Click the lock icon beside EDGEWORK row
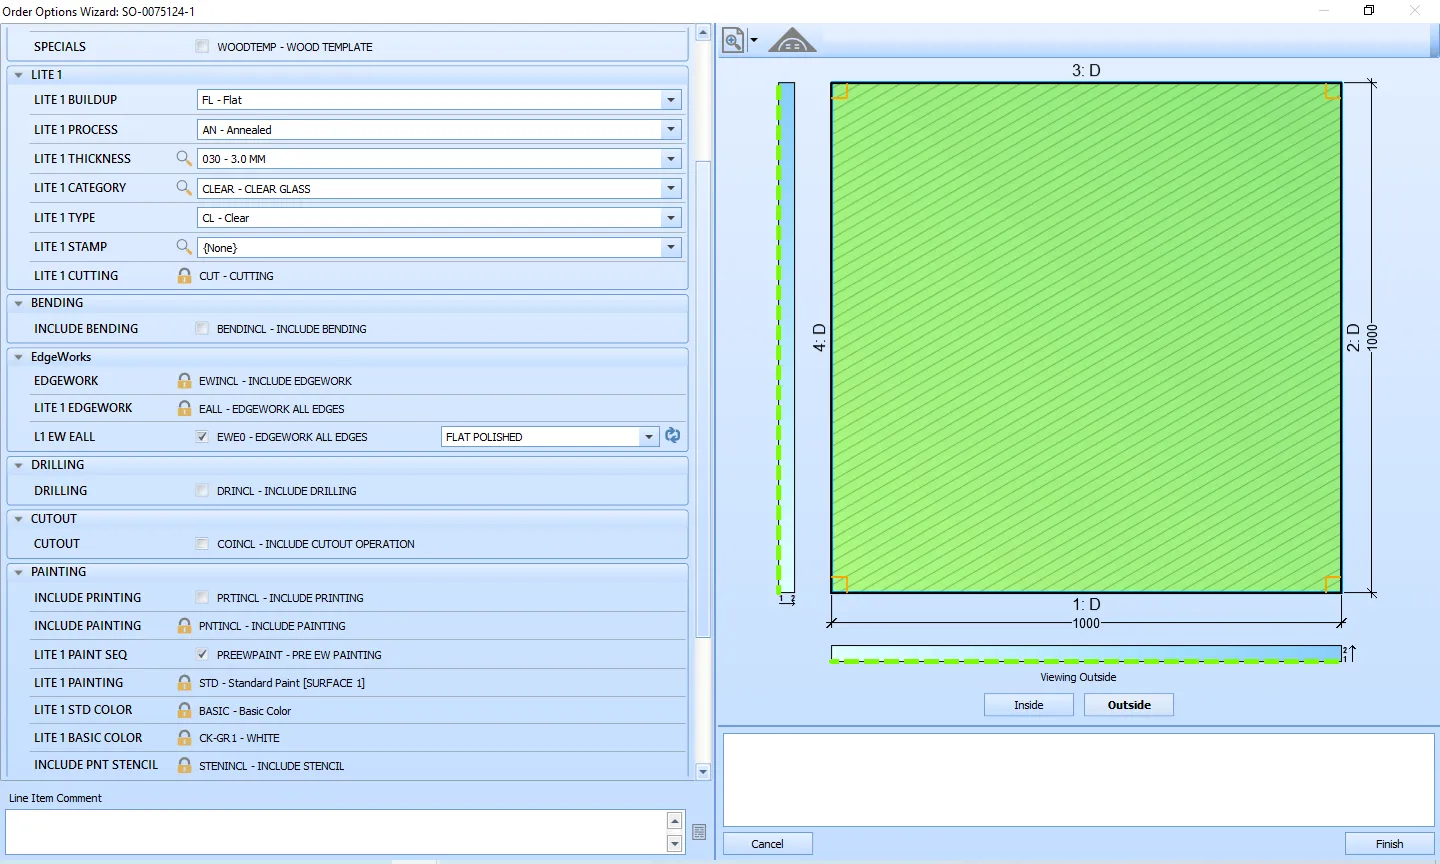 [x=184, y=380]
